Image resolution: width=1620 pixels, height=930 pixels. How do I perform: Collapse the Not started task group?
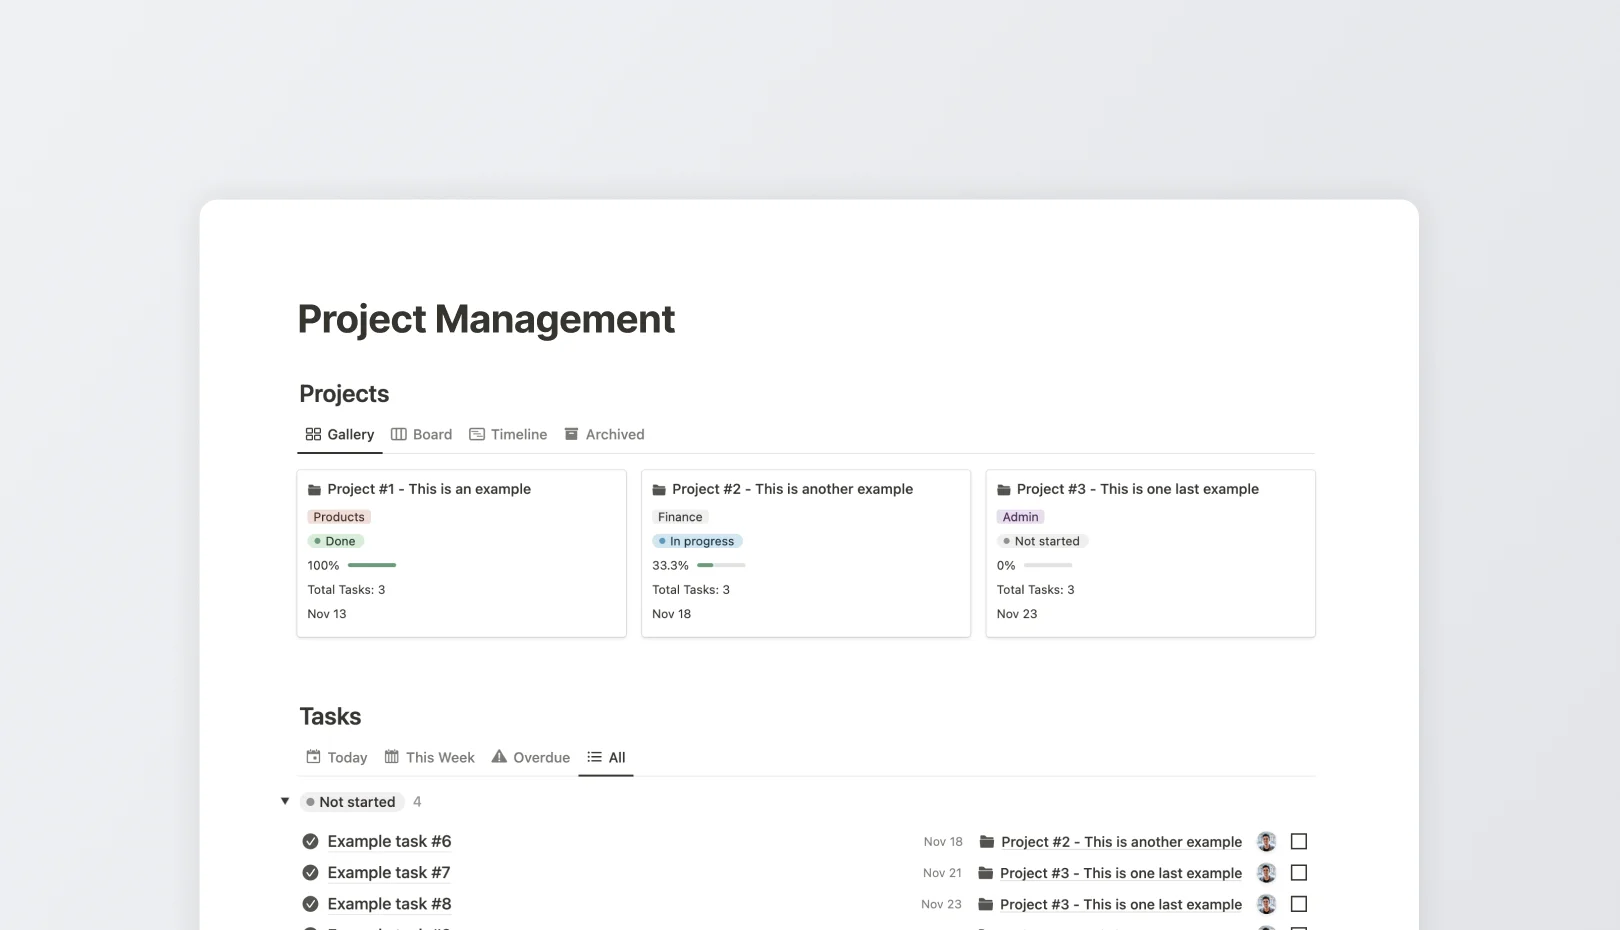285,800
